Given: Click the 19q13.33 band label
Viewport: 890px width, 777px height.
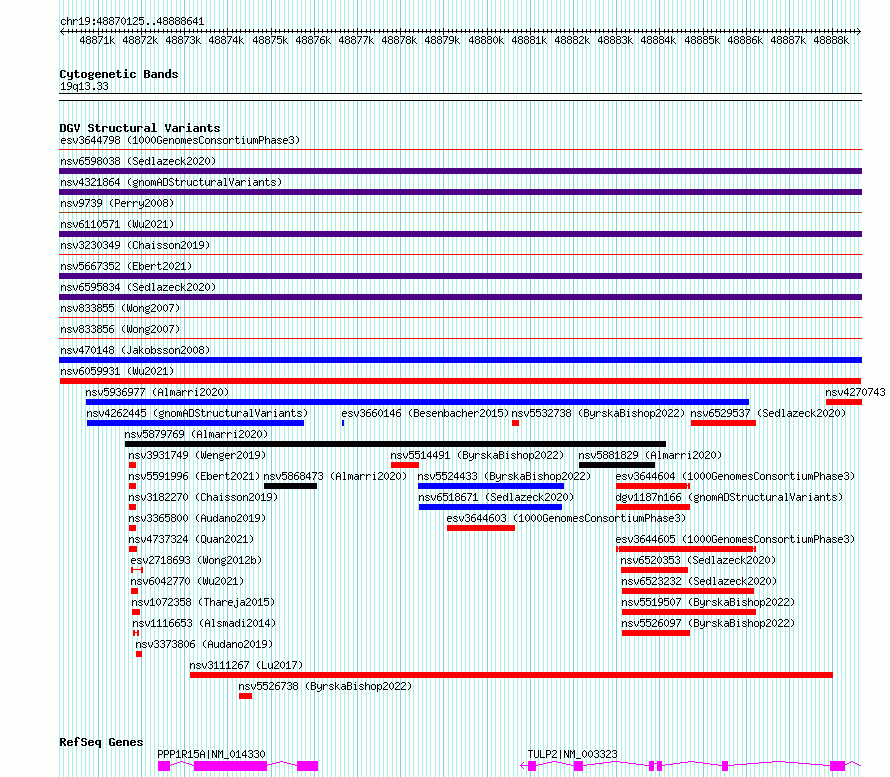Looking at the screenshot, I should click(x=84, y=87).
